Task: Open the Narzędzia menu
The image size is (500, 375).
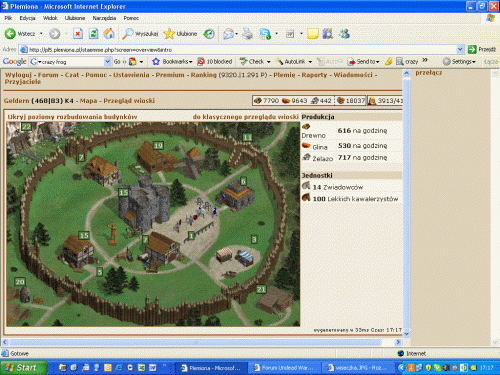Action: point(104,18)
